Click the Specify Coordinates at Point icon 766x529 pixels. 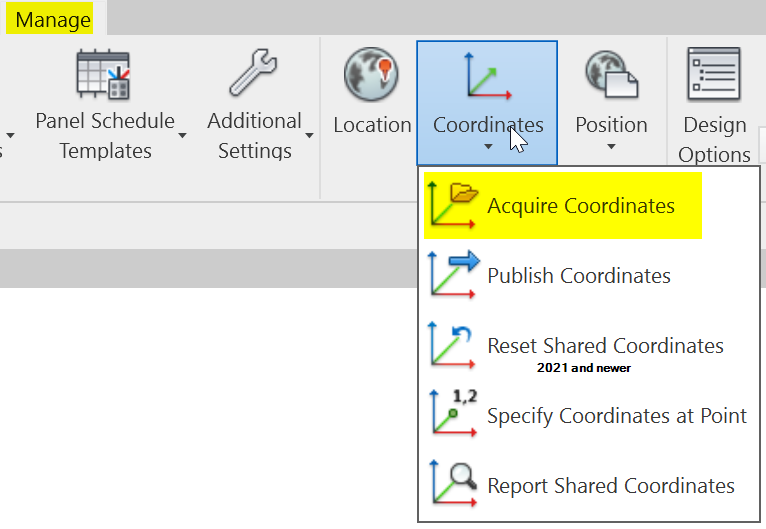pyautogui.click(x=453, y=415)
